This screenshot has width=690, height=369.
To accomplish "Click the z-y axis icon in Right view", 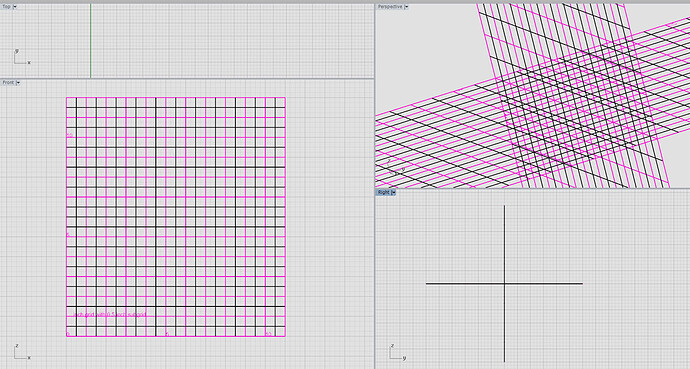I will click(x=397, y=352).
